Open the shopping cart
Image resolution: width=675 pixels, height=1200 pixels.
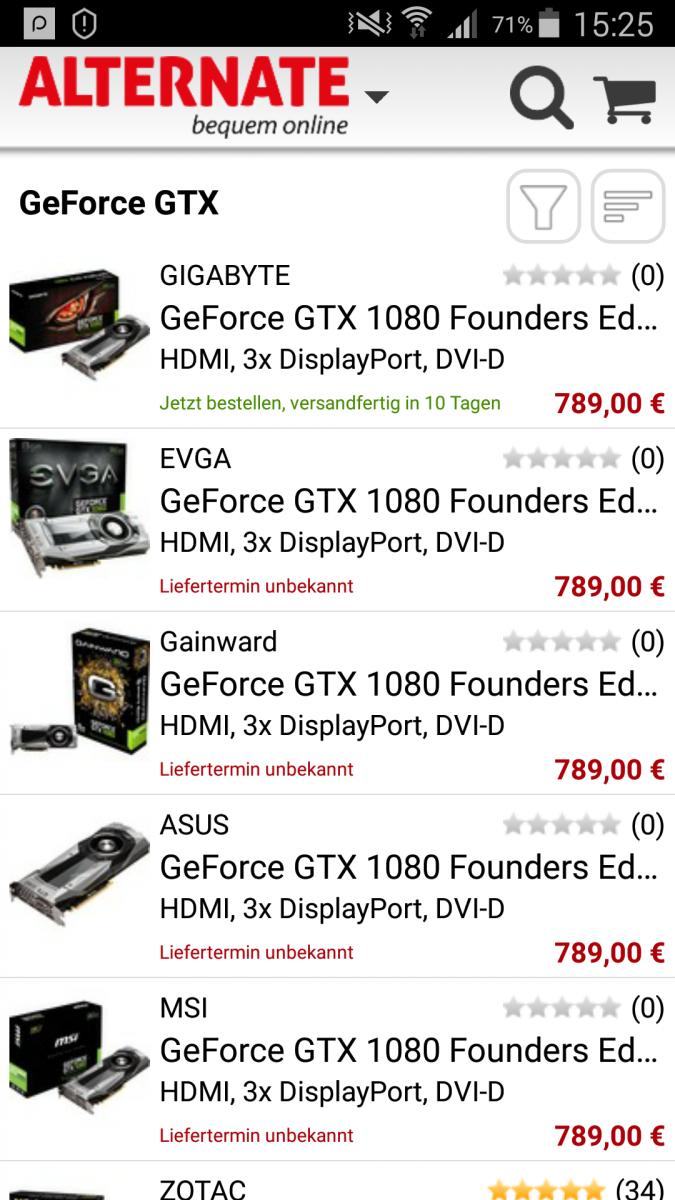point(625,99)
